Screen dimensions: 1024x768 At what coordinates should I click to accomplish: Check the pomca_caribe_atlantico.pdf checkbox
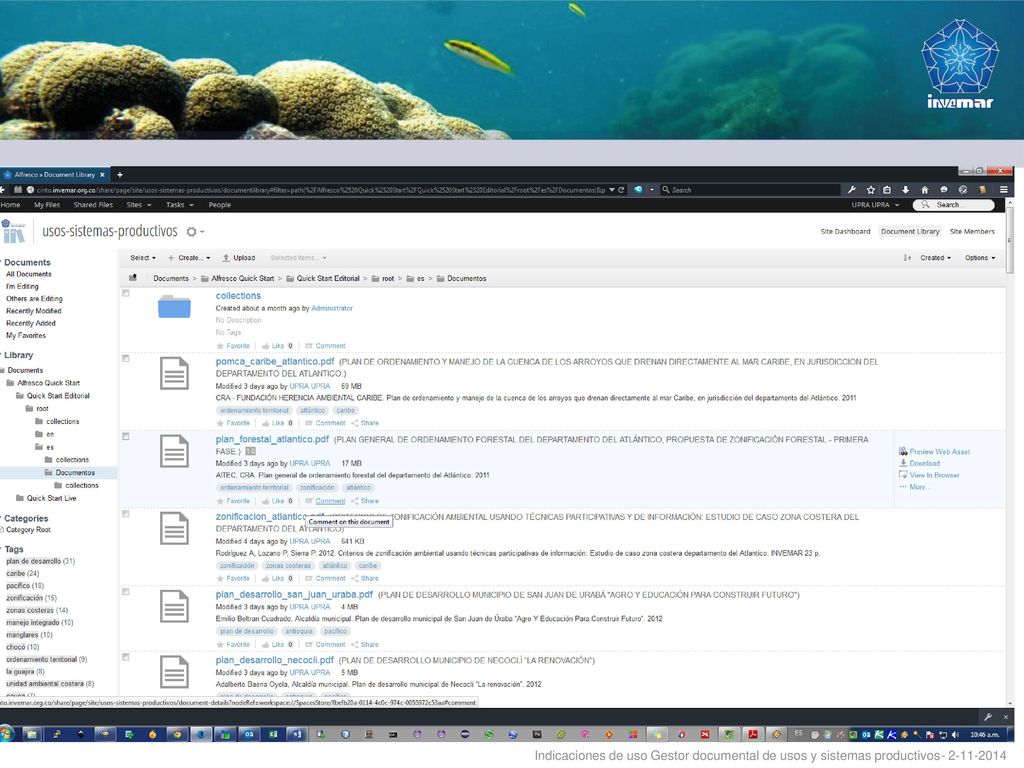[126, 359]
